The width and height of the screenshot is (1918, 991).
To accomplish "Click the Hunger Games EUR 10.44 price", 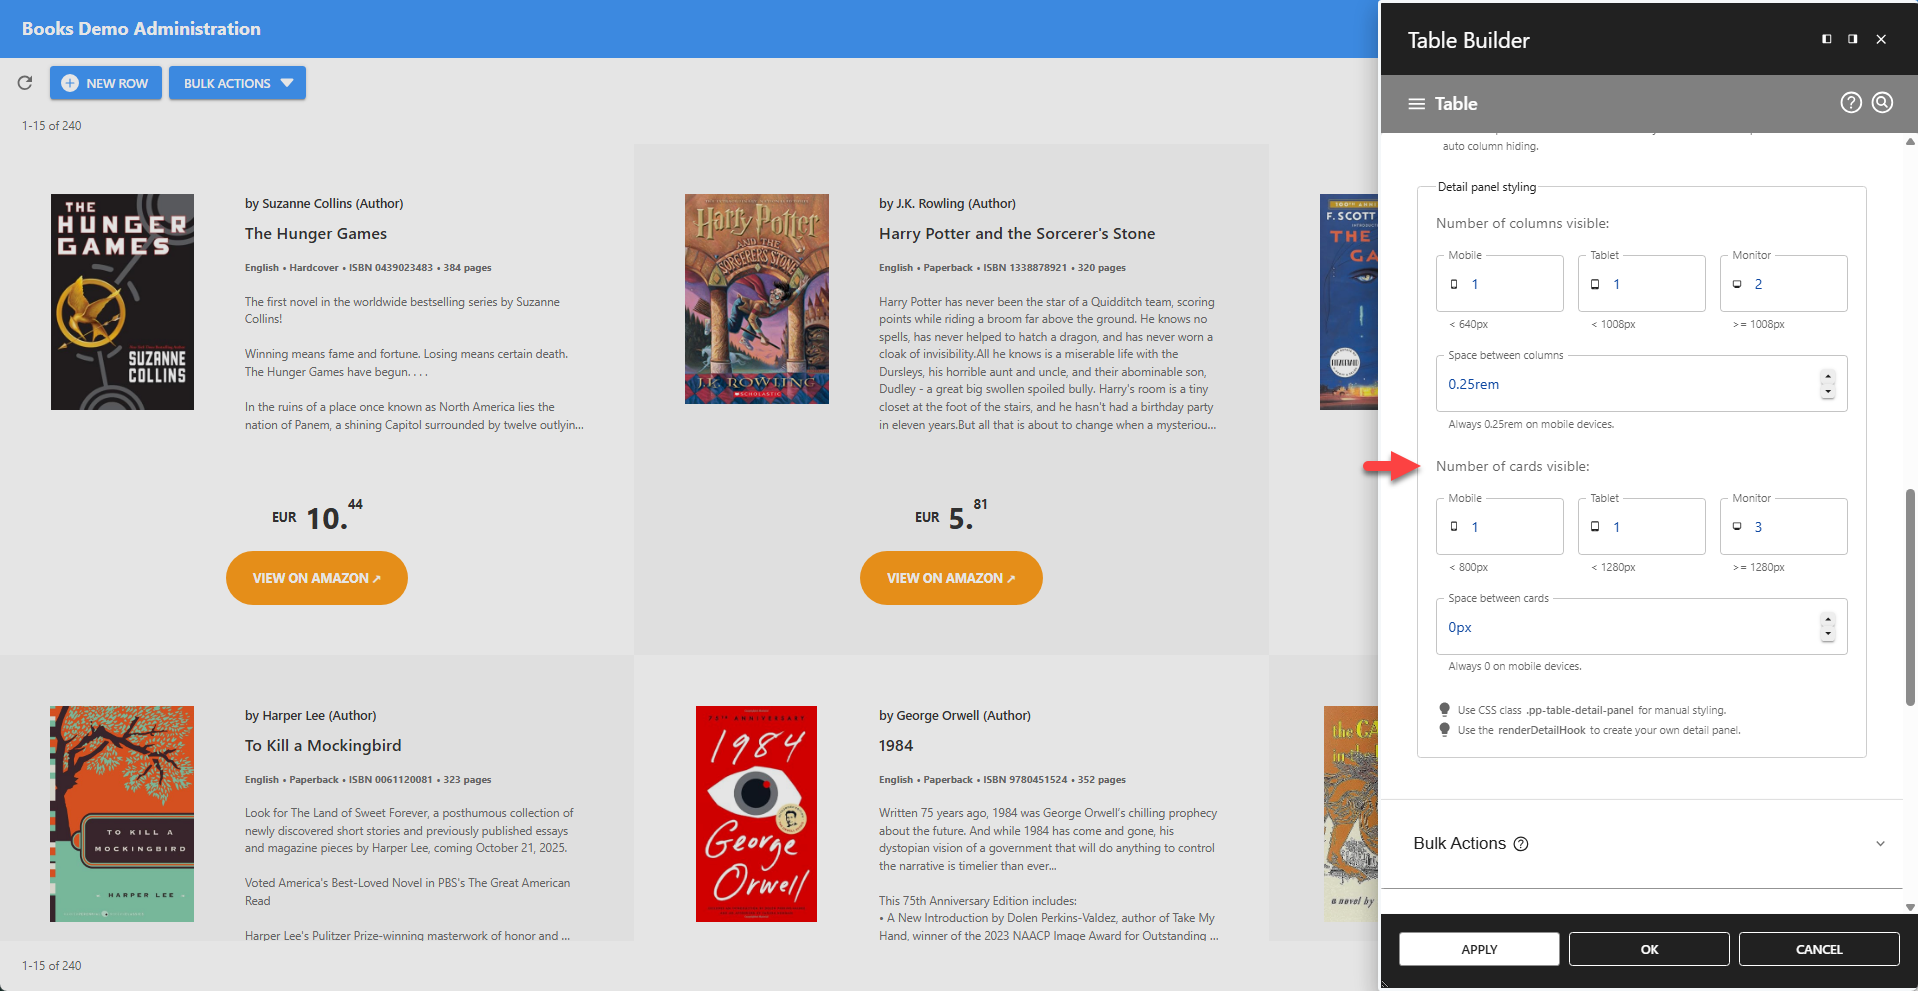I will coord(318,515).
